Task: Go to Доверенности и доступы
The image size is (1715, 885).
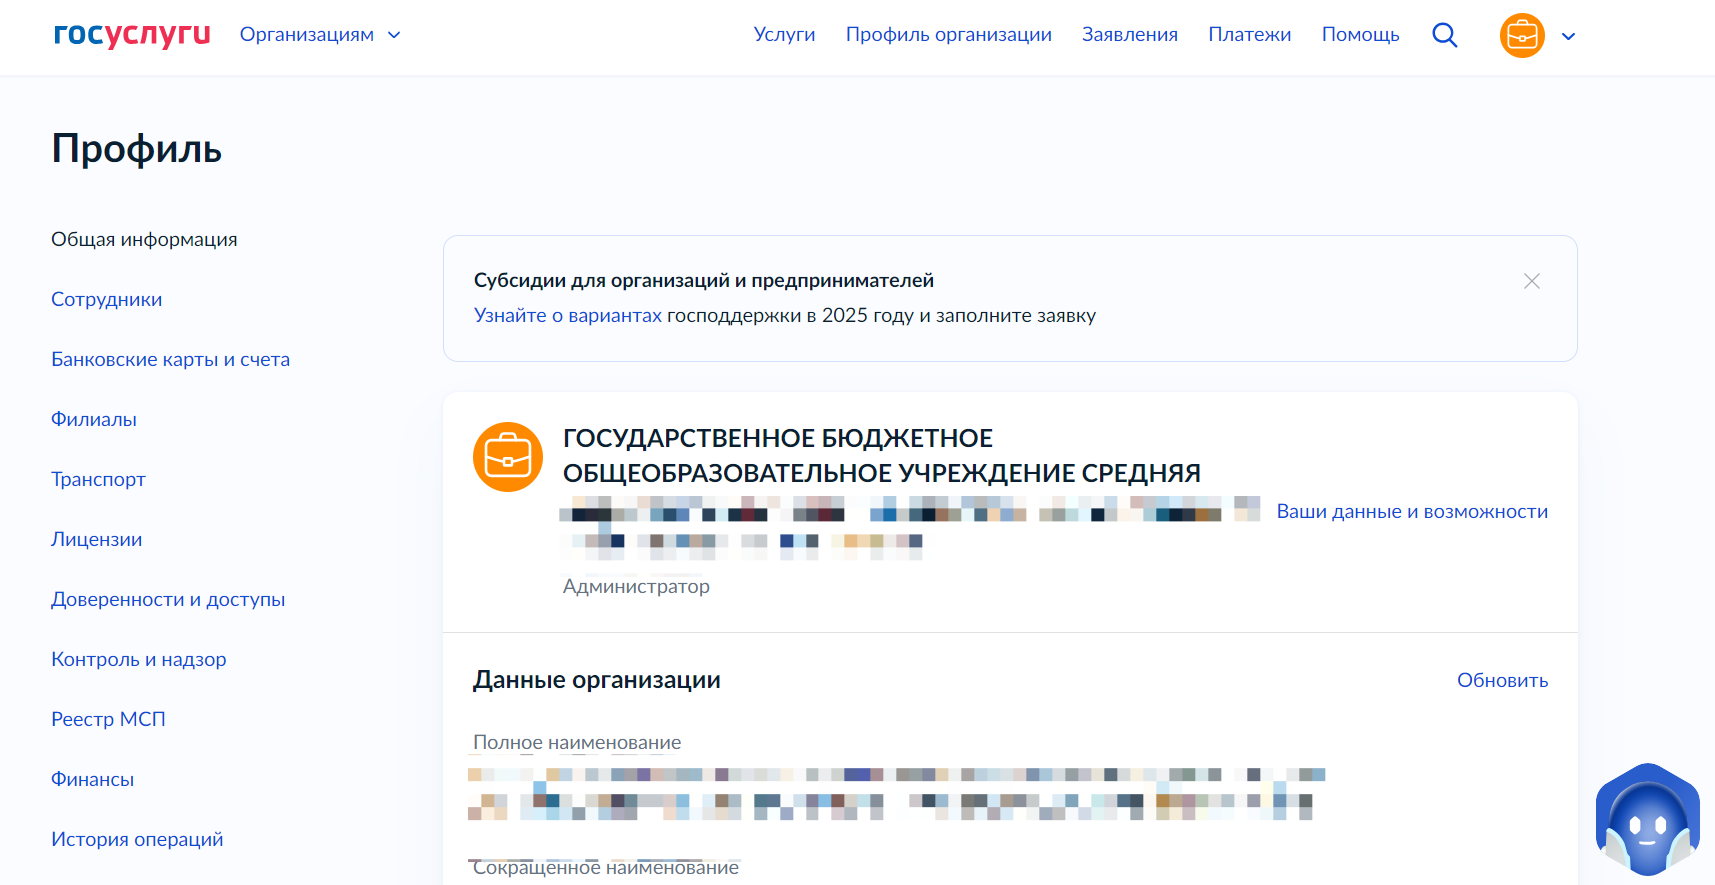Action: coord(168,599)
